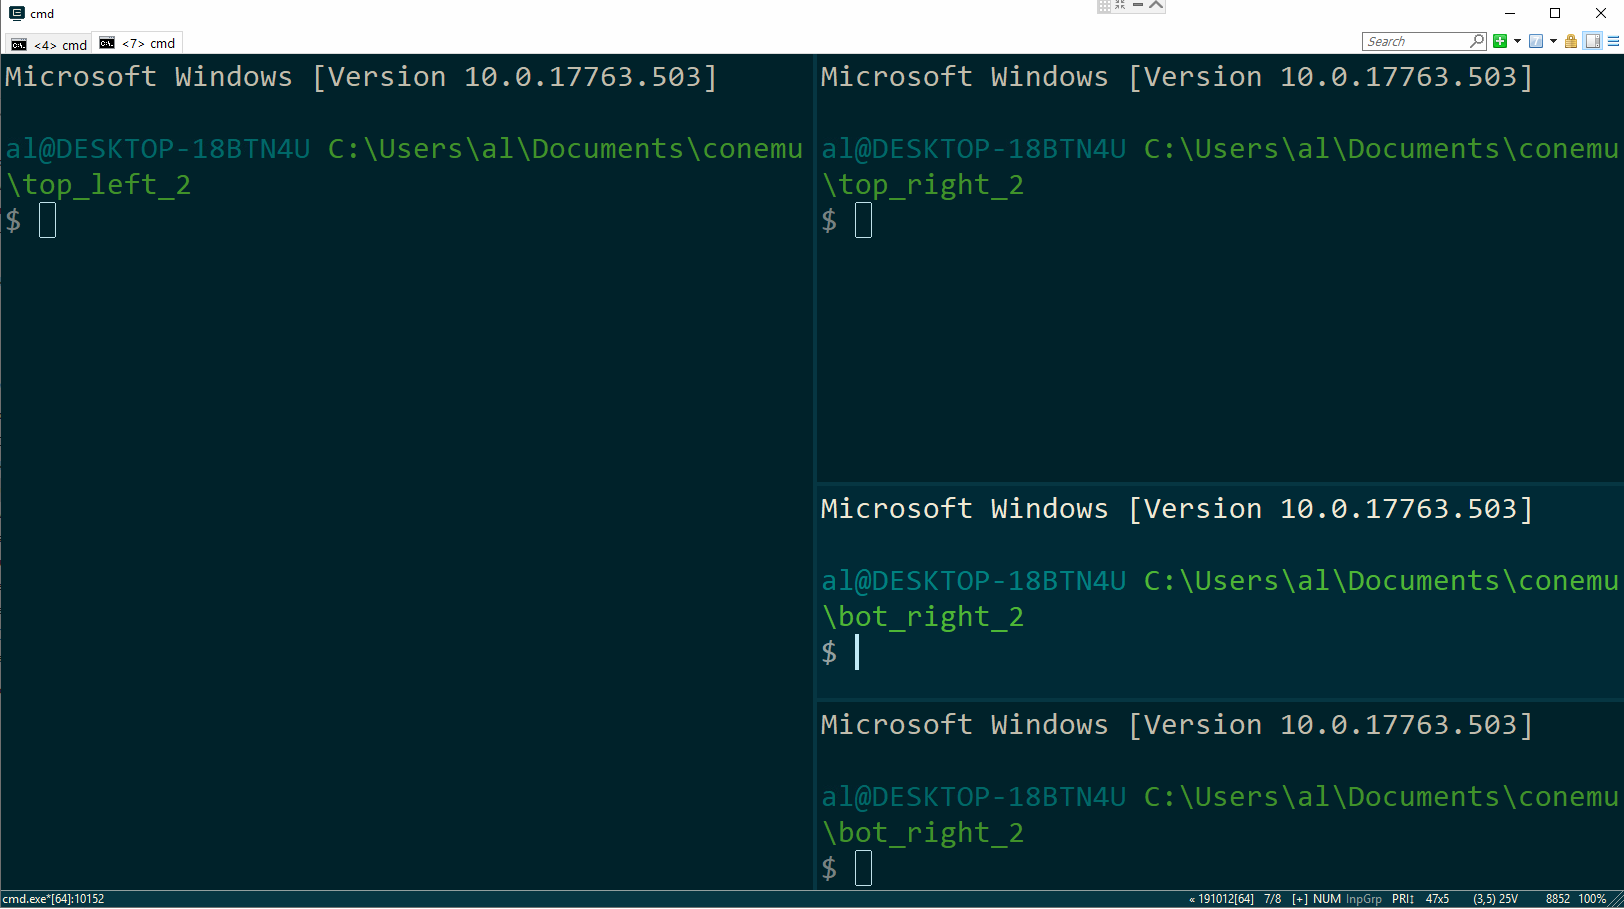Image resolution: width=1624 pixels, height=909 pixels.
Task: Switch to the <7> cmd tab
Action: pyautogui.click(x=138, y=43)
